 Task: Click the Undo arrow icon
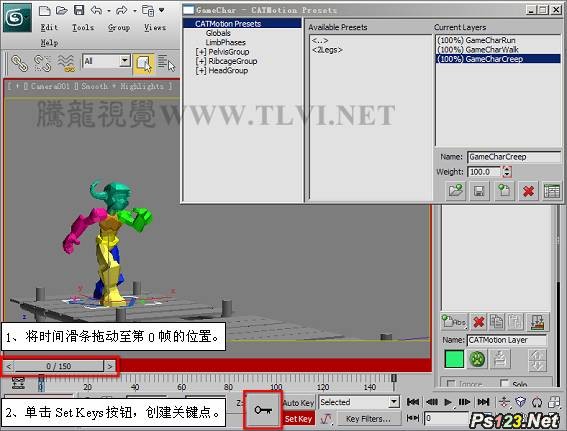tap(96, 10)
